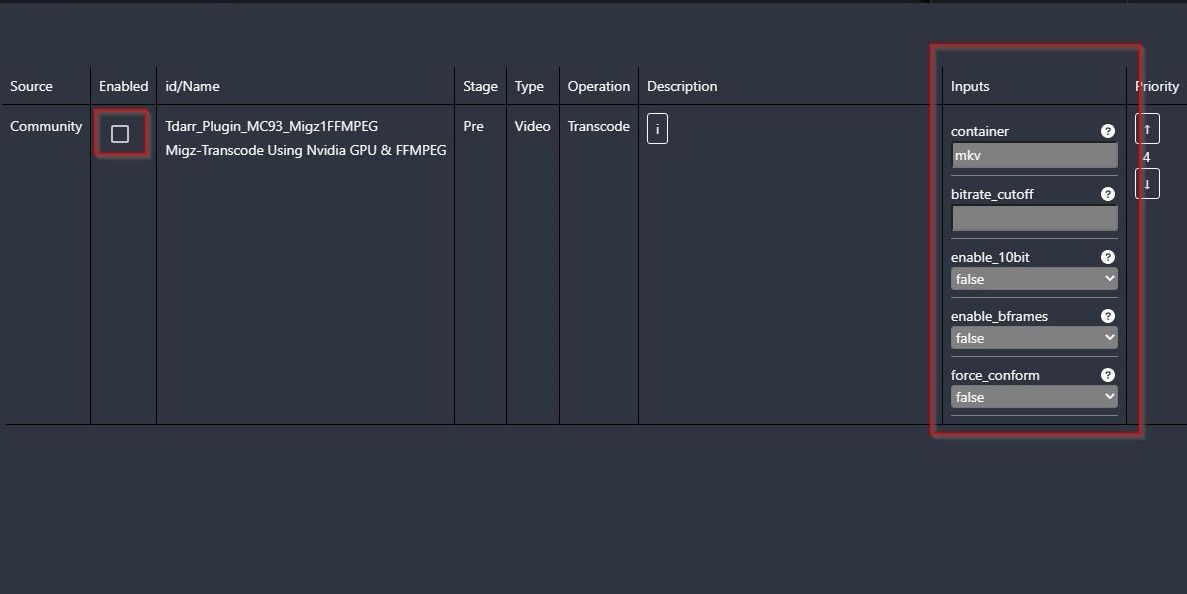This screenshot has height=594, width=1187.
Task: Lower the plugin priority with the down arrow
Action: pyautogui.click(x=1146, y=183)
